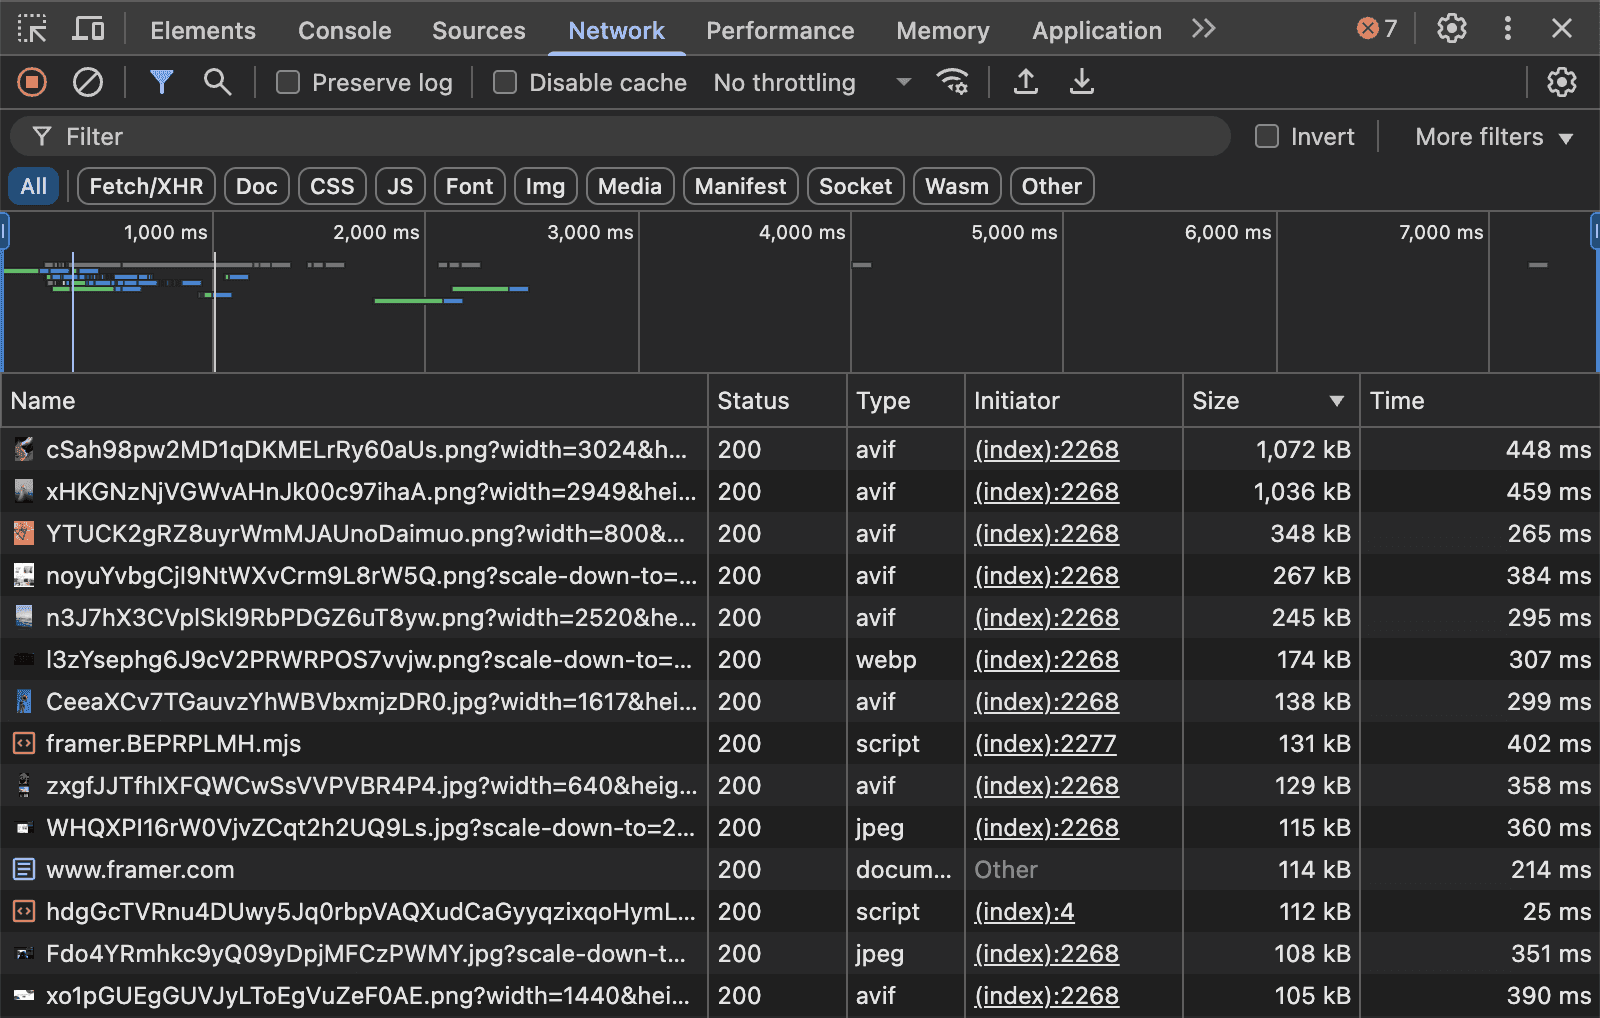
Task: Check the Invert filter checkbox
Action: click(1266, 136)
